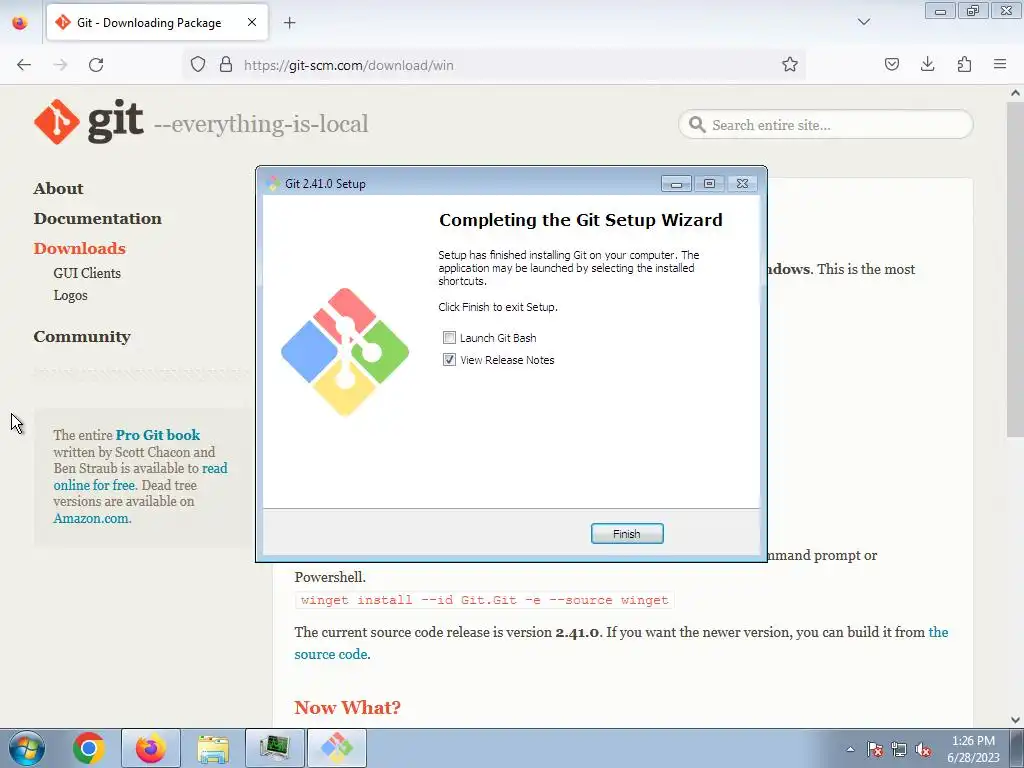The image size is (1024, 768).
Task: Click the git logo on the website header
Action: pos(89,121)
